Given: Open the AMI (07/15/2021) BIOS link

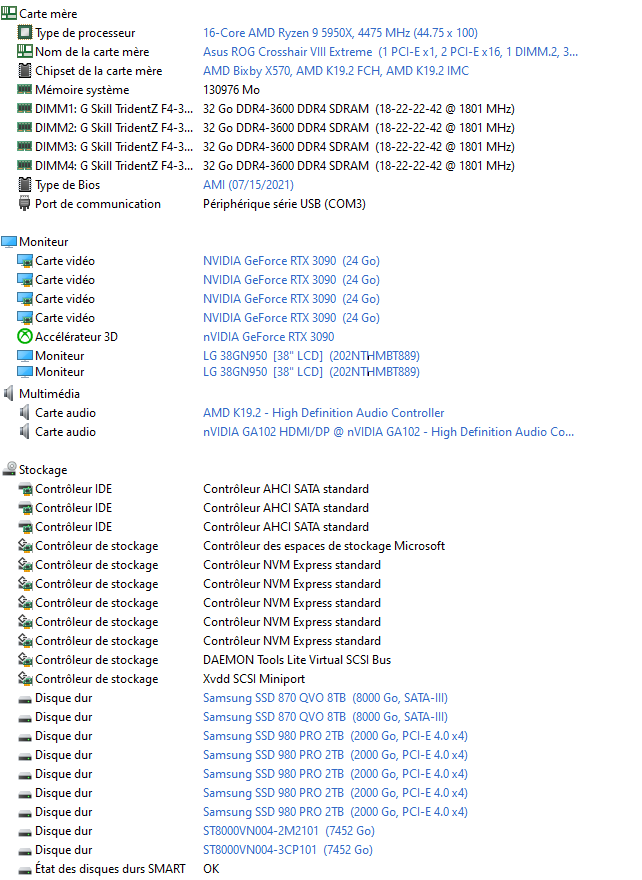Looking at the screenshot, I should [x=248, y=185].
